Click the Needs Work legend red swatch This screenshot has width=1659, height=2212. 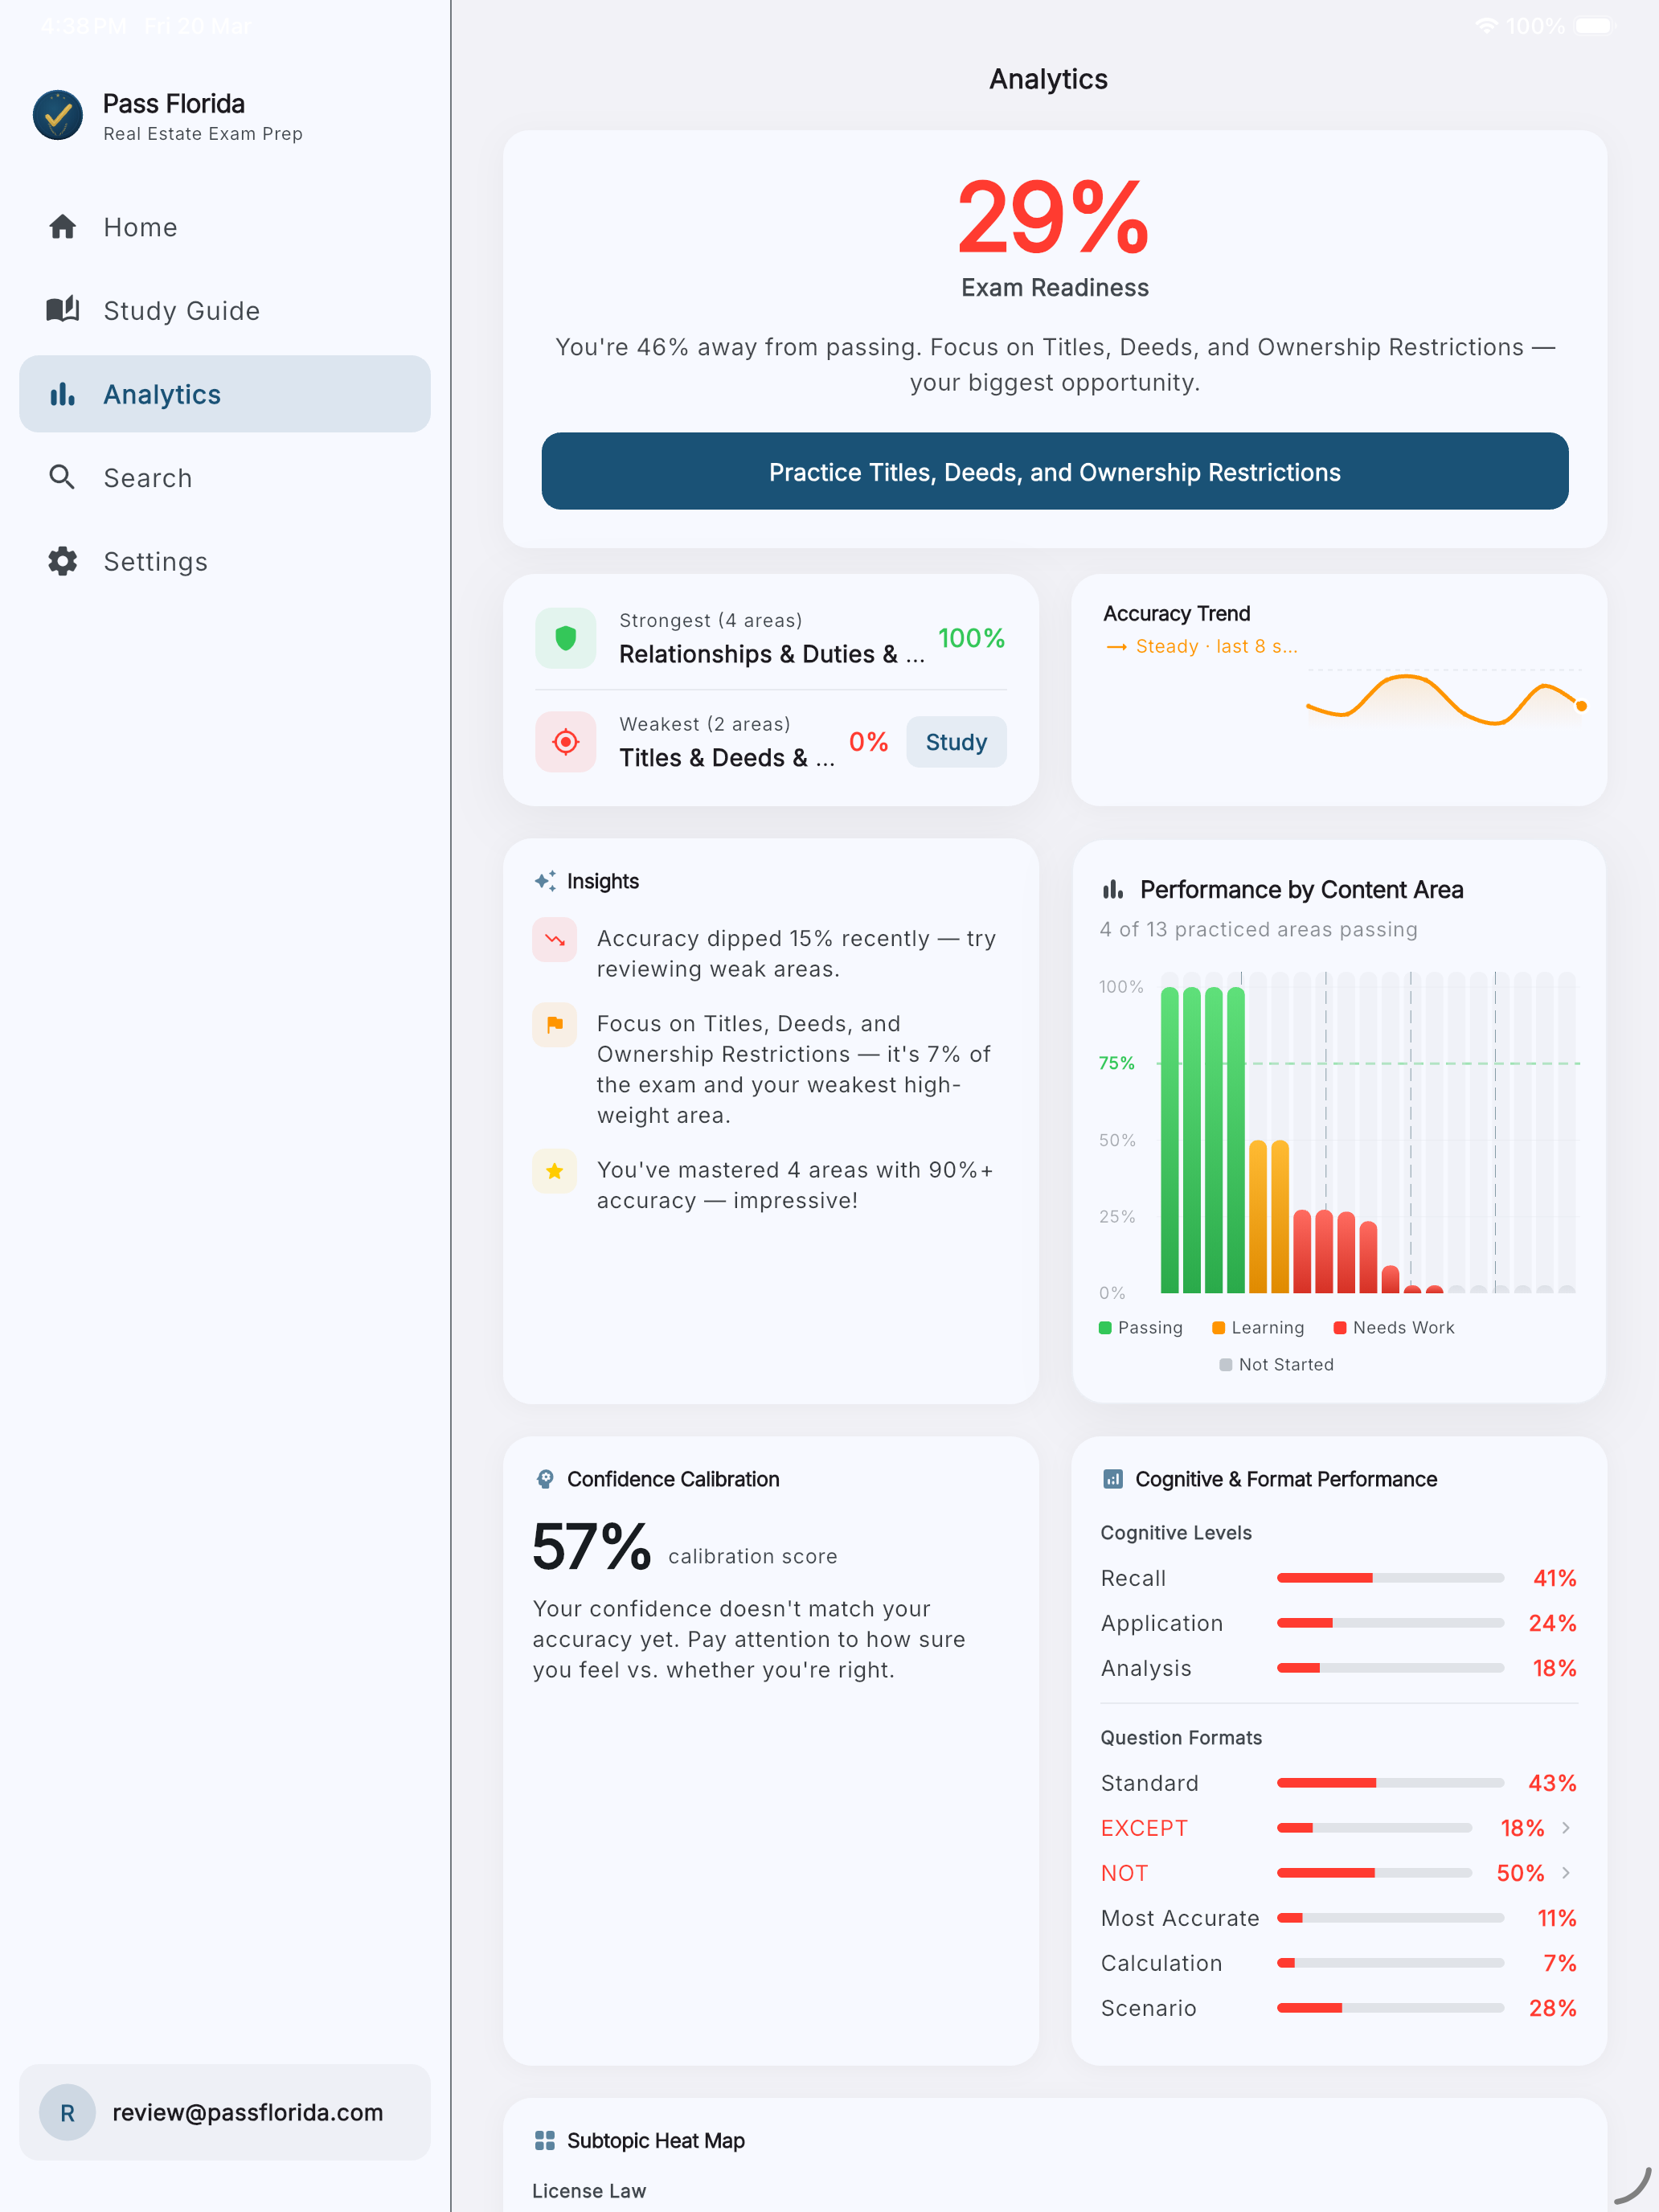pos(1340,1328)
